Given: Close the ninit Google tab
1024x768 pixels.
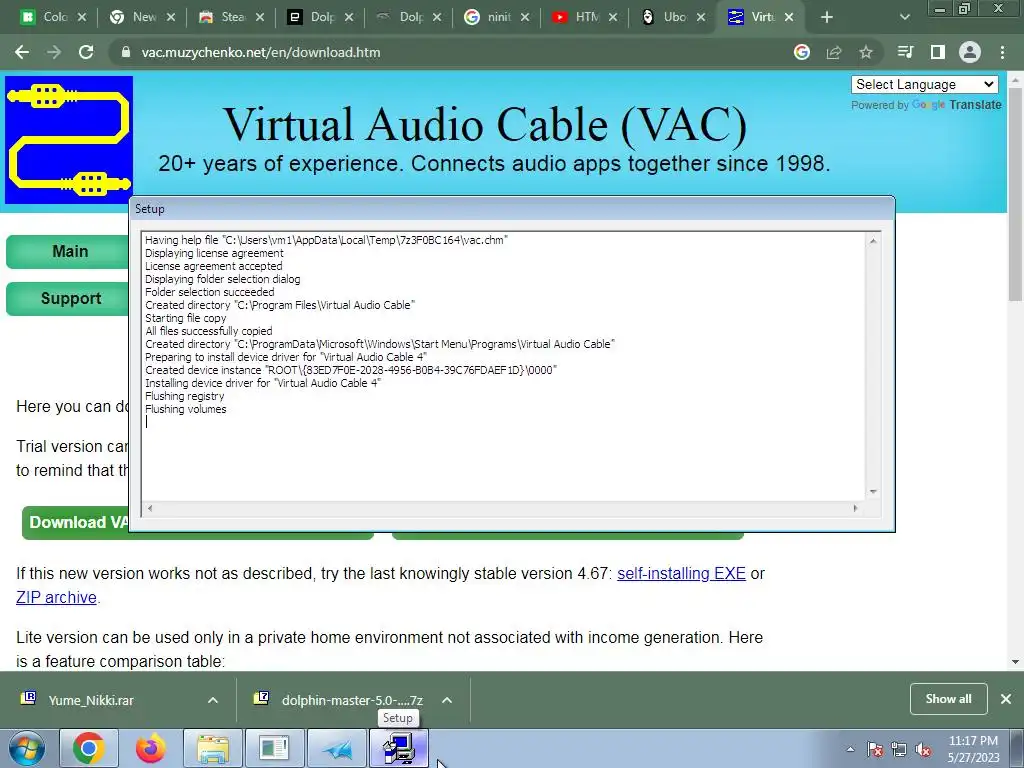Looking at the screenshot, I should click(524, 17).
